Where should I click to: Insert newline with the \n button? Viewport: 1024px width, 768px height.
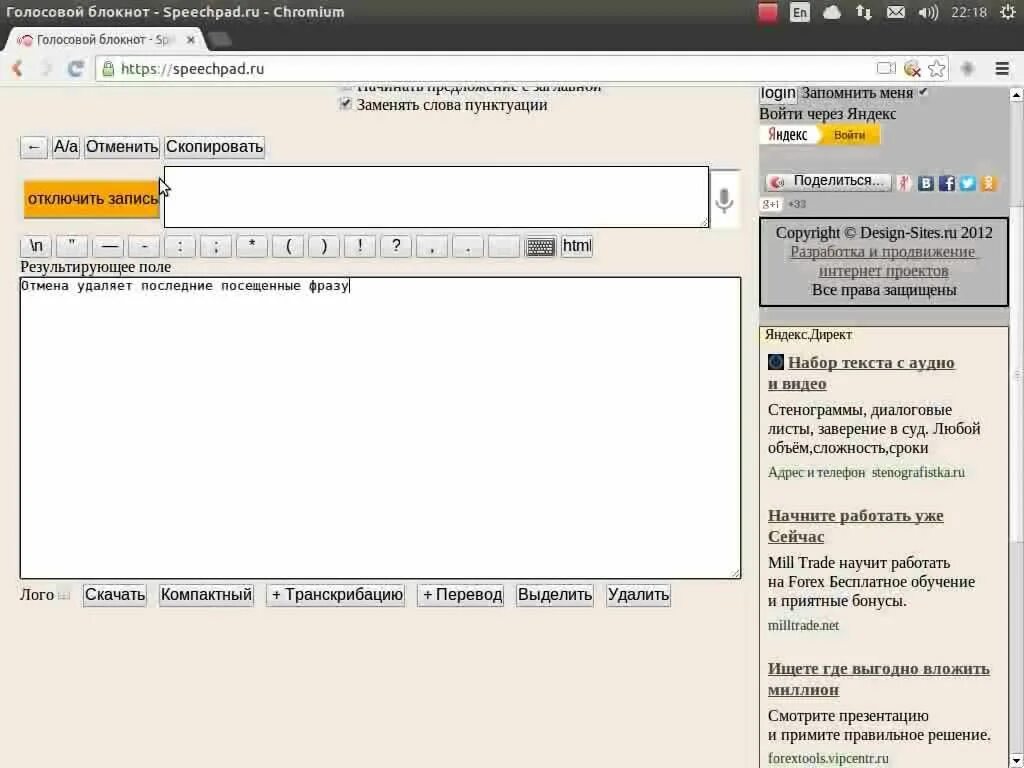tap(37, 246)
